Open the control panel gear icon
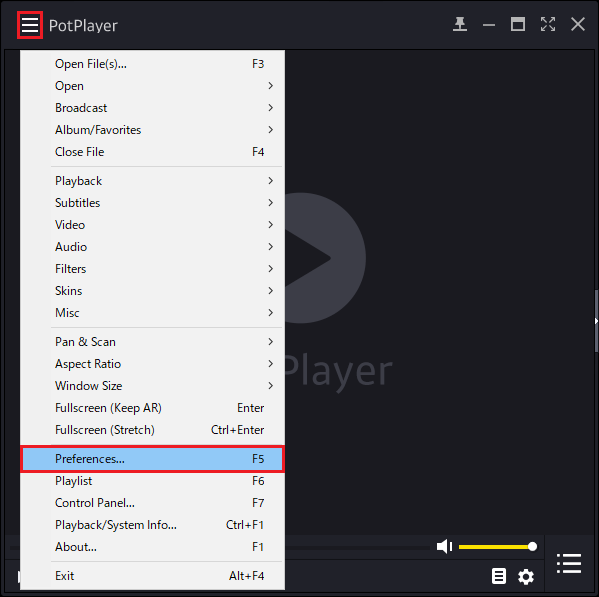 (x=526, y=576)
